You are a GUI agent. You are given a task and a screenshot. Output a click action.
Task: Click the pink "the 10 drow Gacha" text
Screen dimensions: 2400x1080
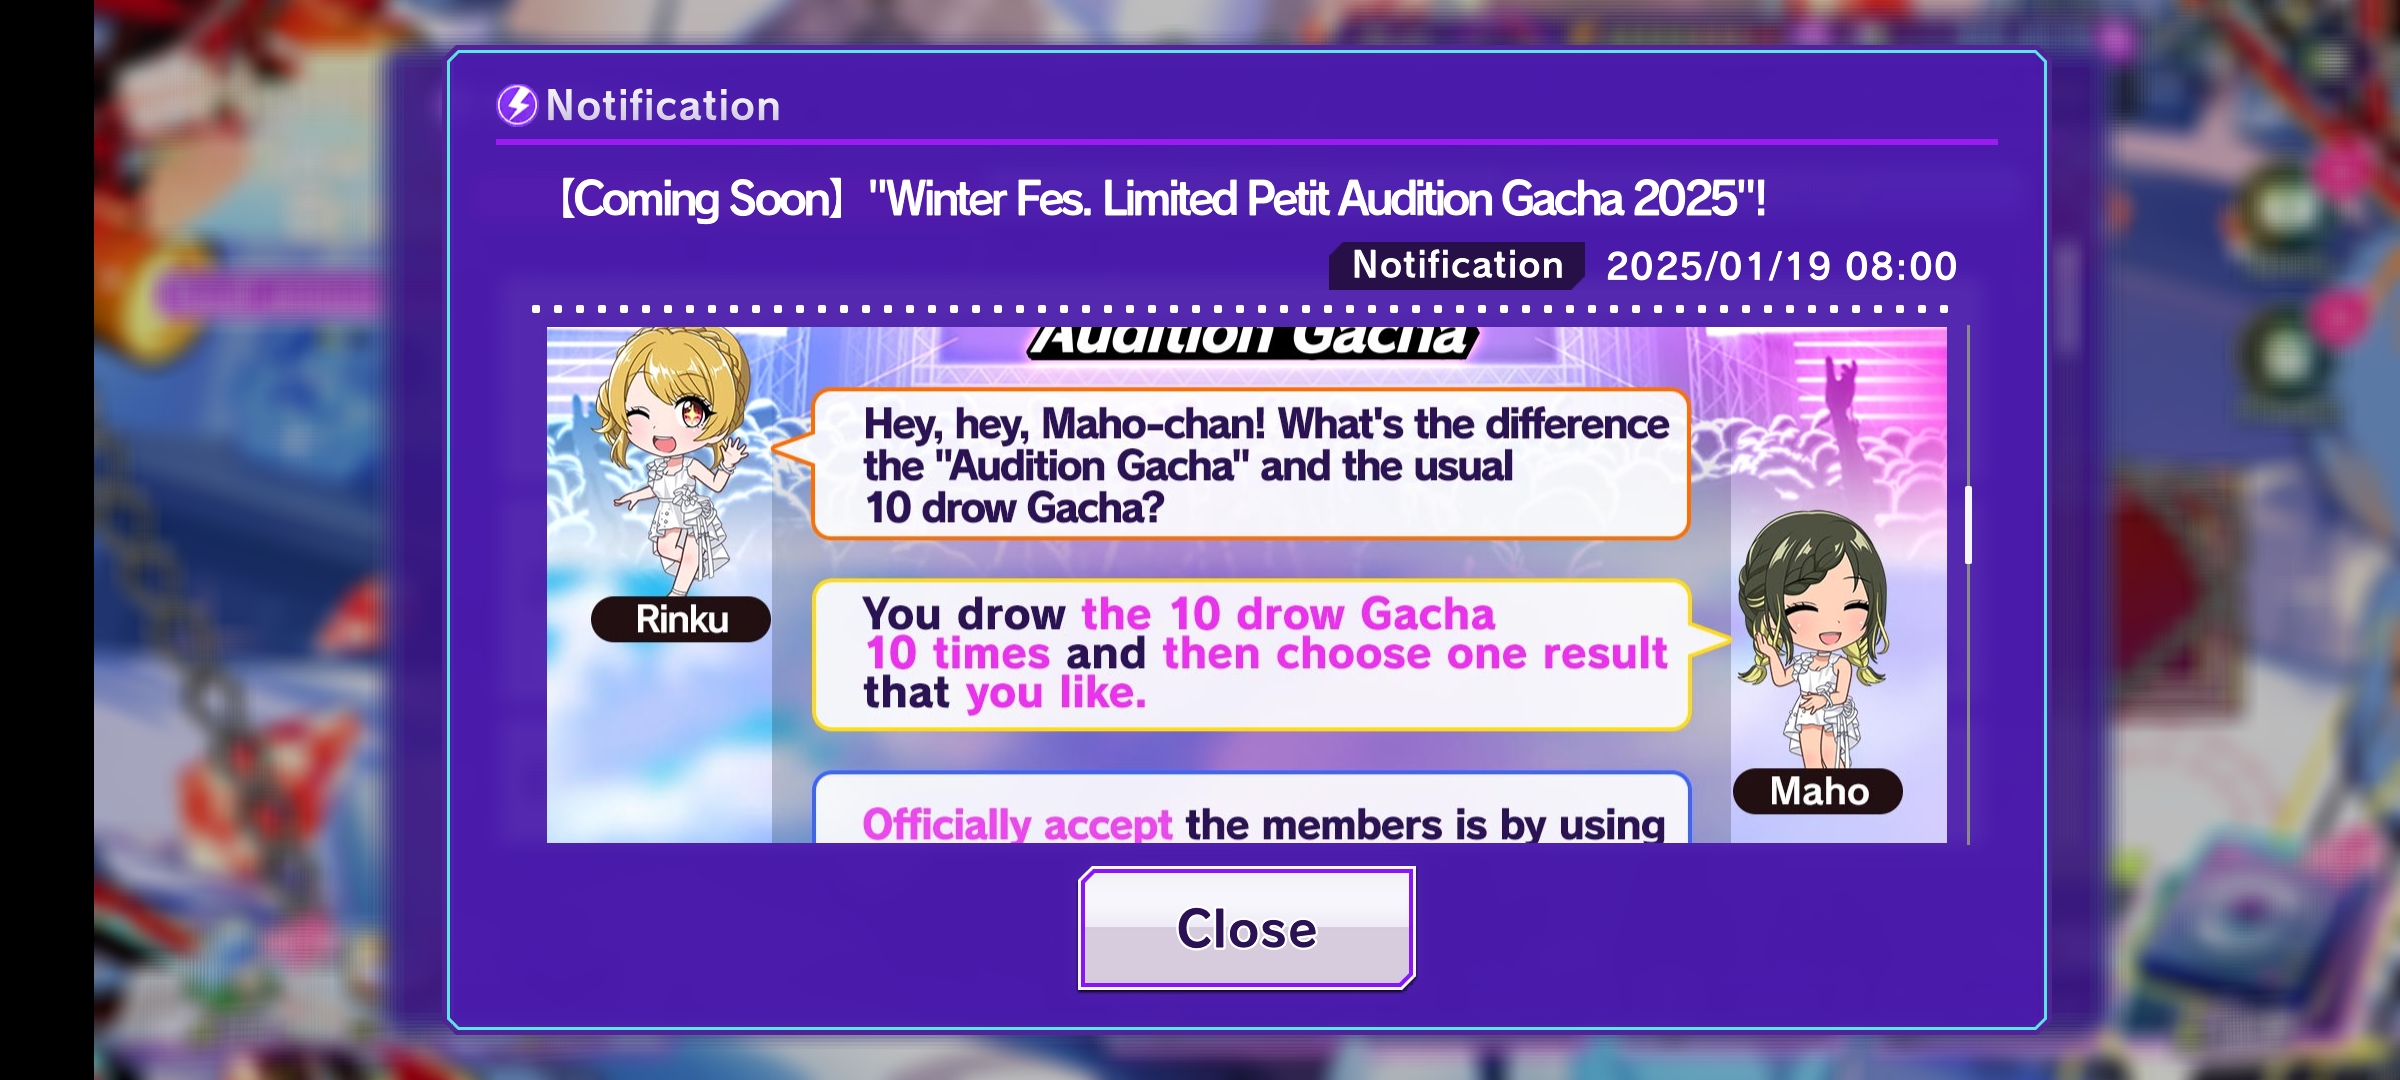click(x=1288, y=613)
